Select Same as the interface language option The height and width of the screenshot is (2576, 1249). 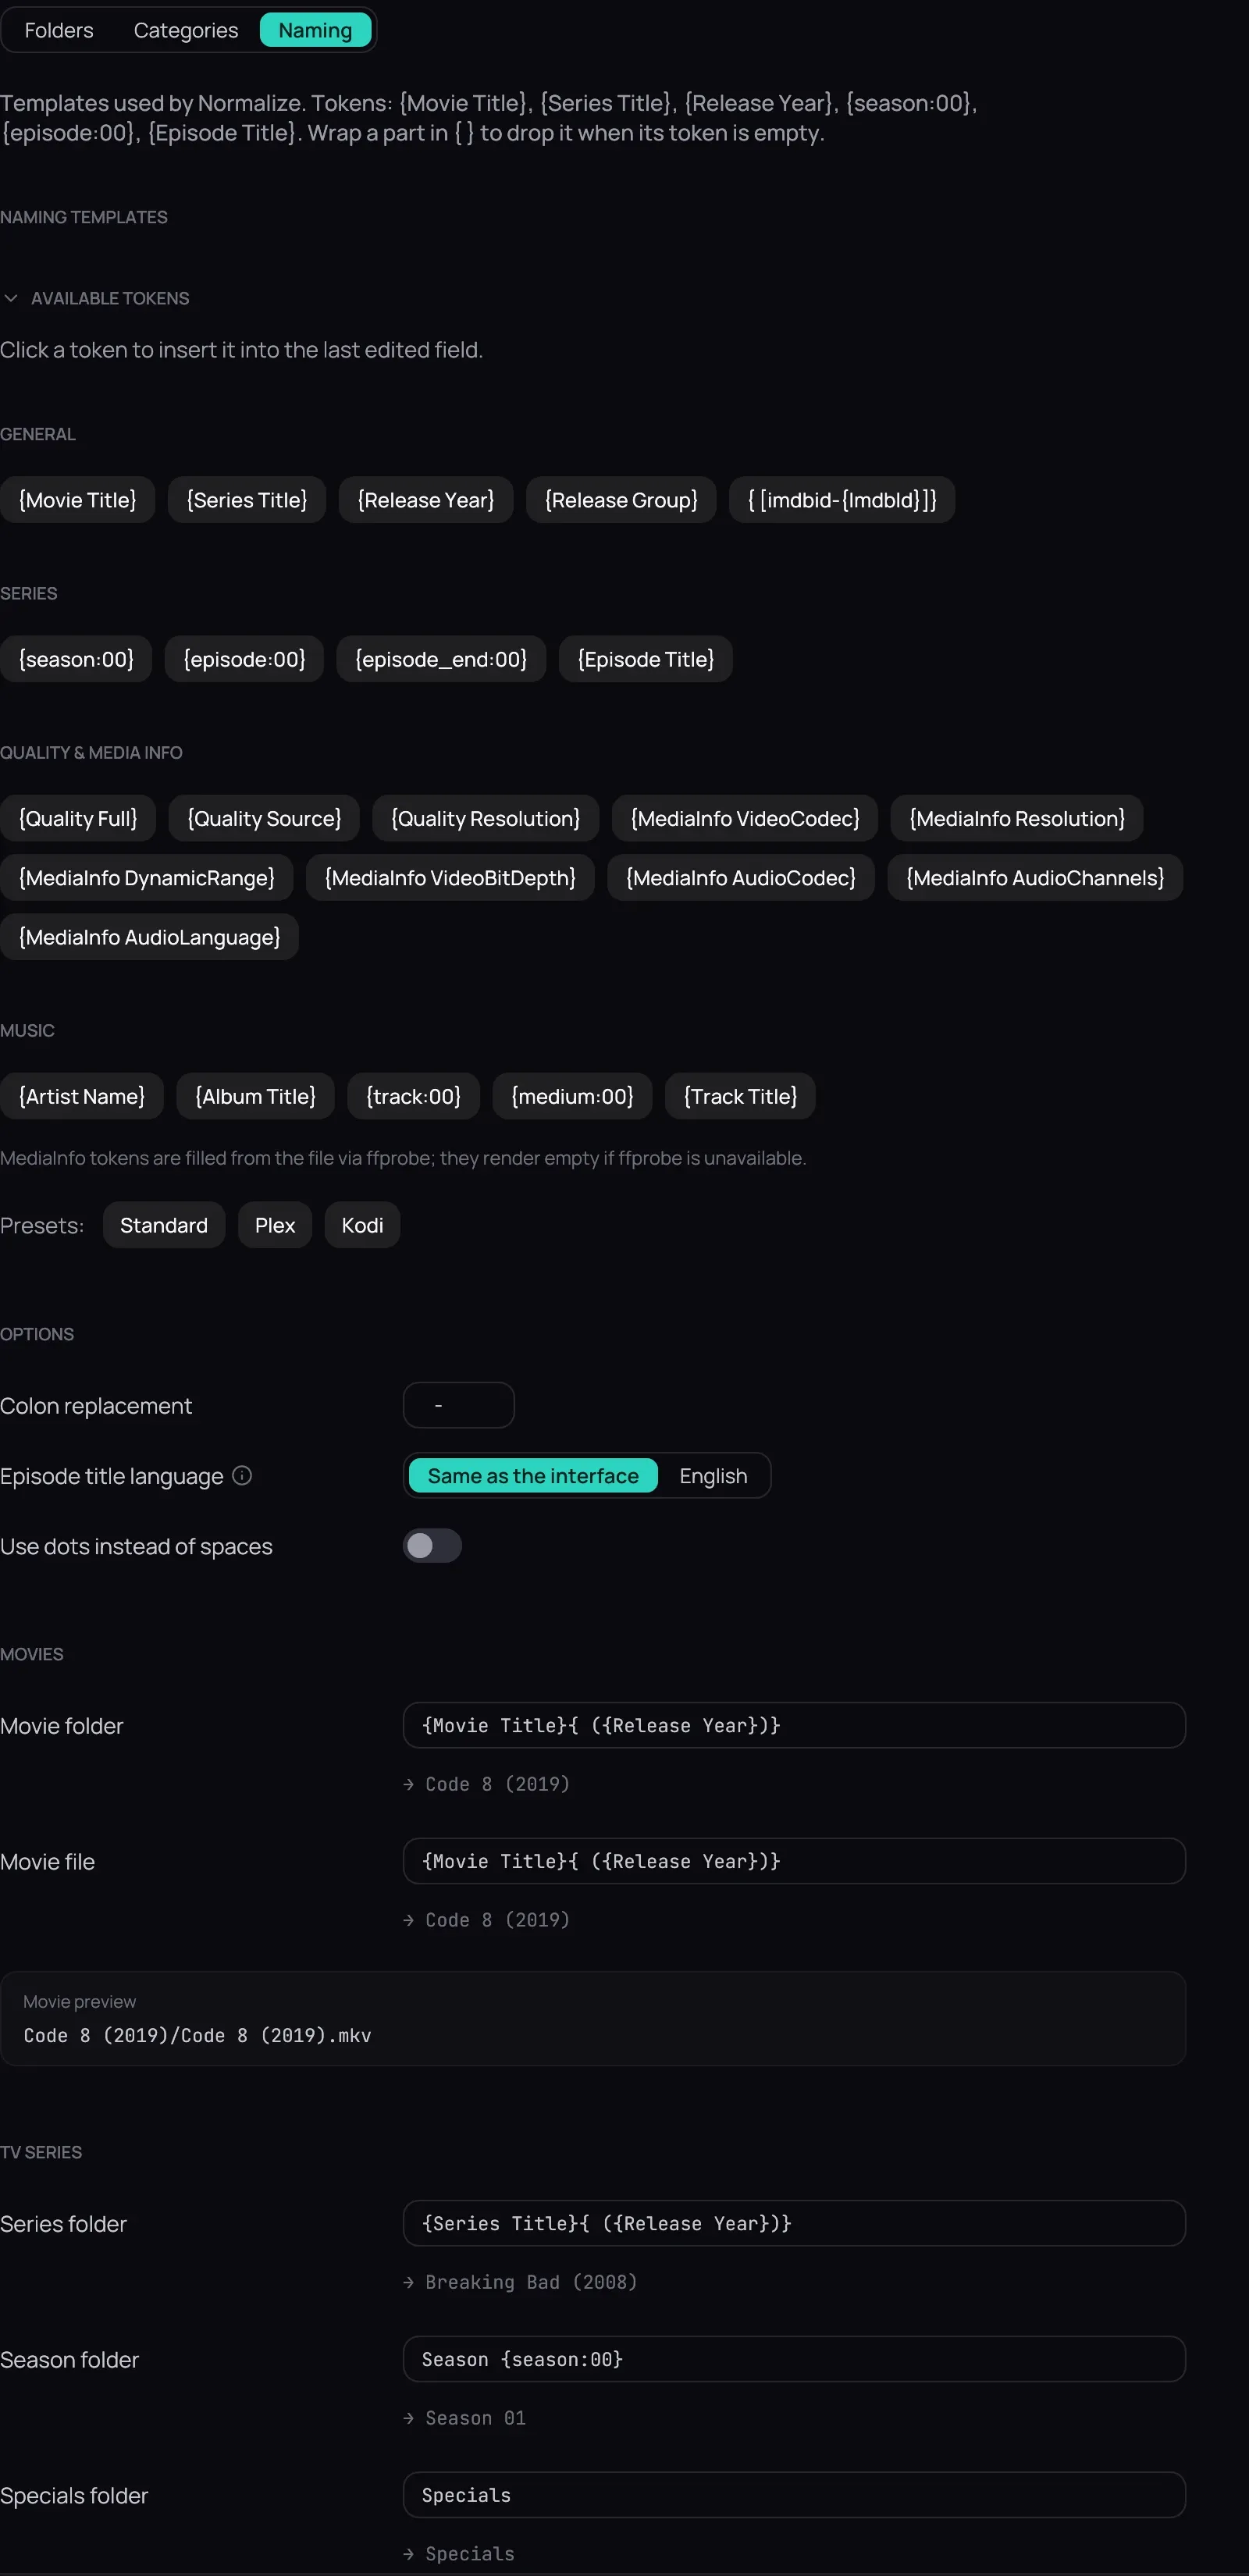pos(533,1475)
